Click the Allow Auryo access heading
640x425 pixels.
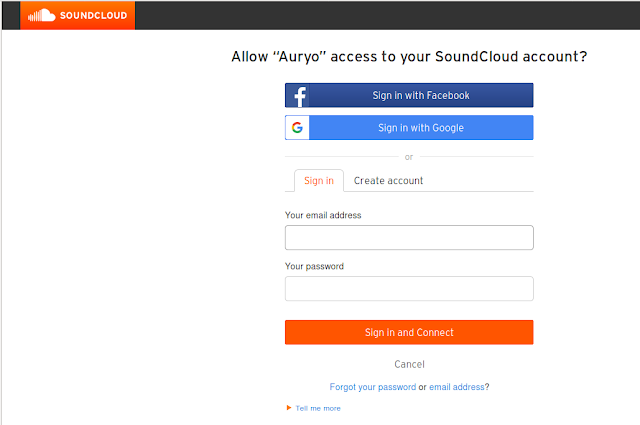coord(409,56)
